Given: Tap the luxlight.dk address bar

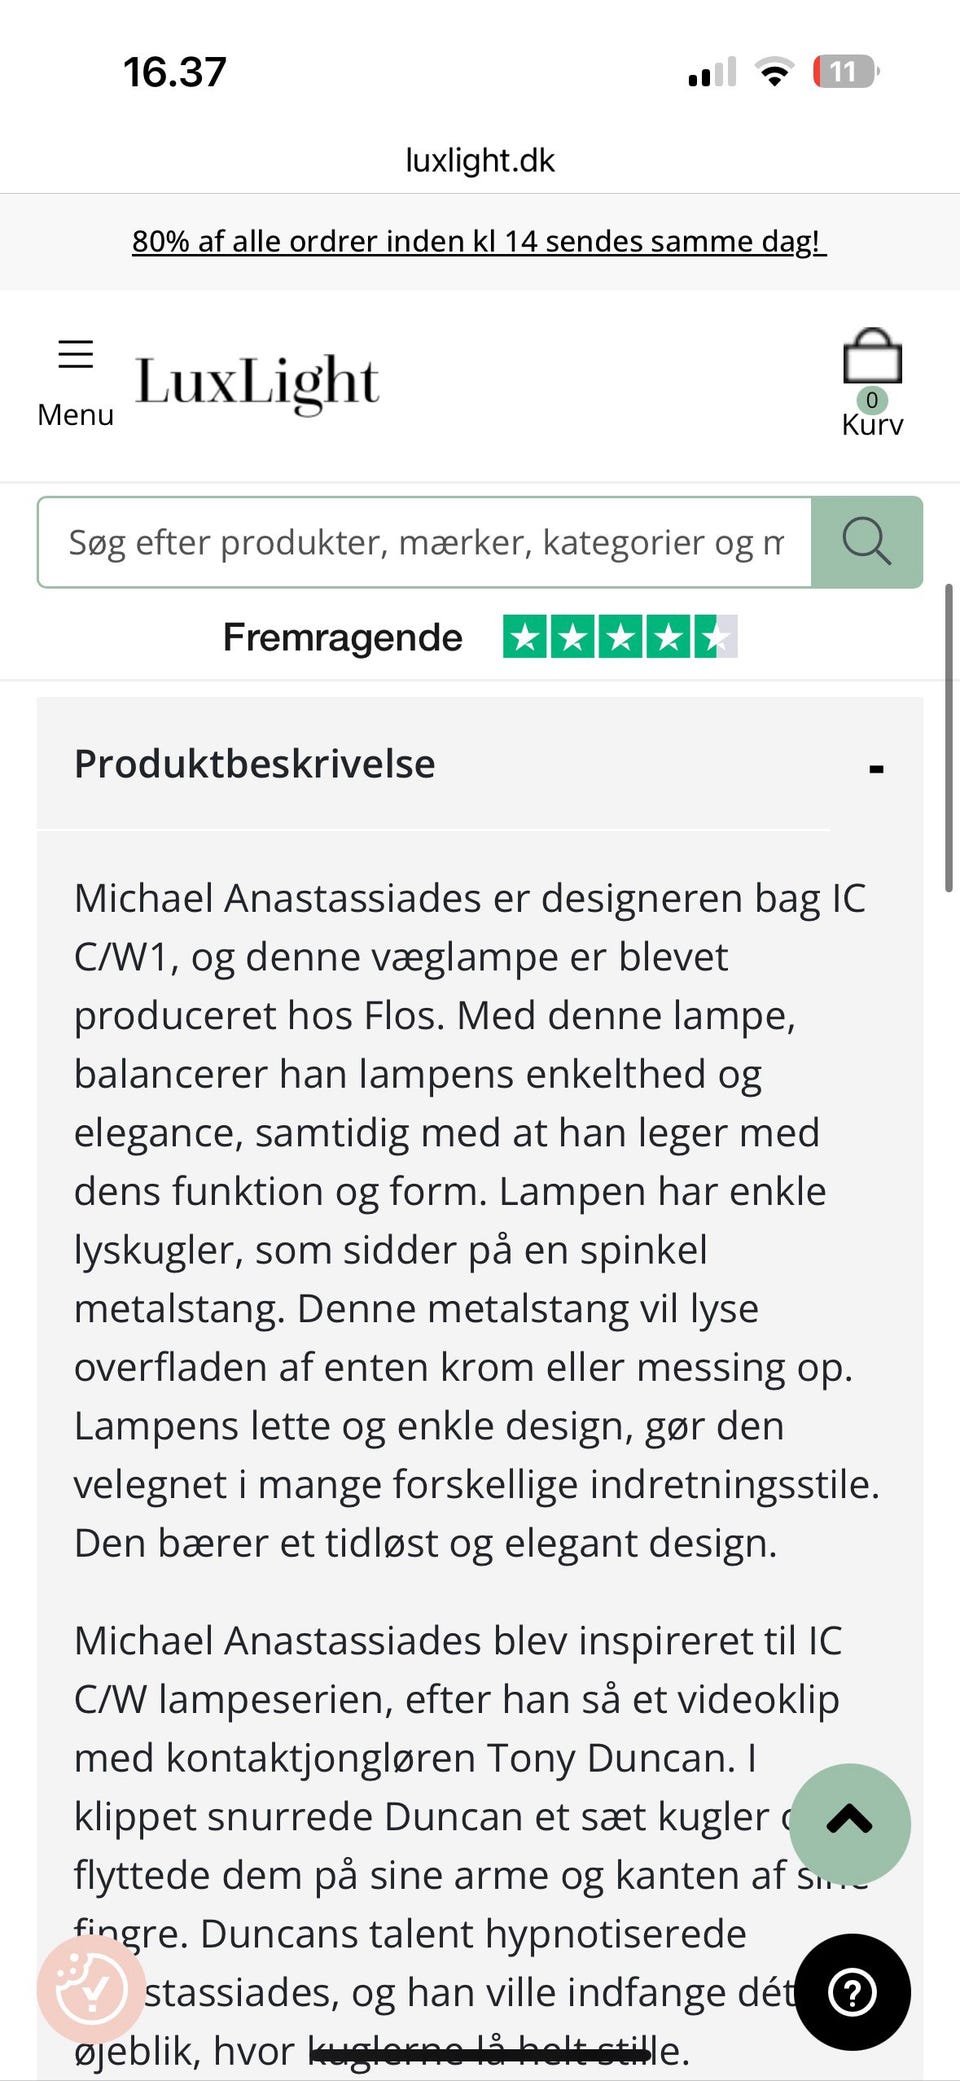Looking at the screenshot, I should click(480, 159).
